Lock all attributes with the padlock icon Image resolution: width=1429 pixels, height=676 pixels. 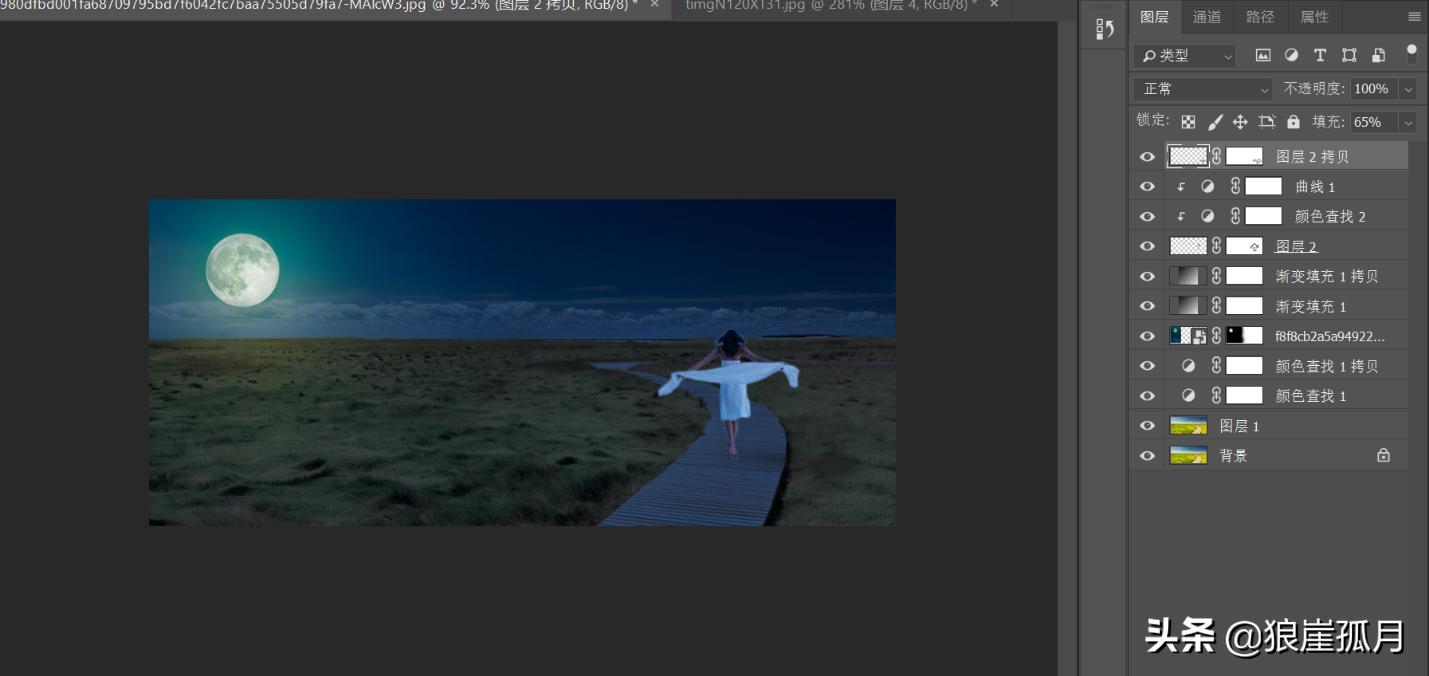(1294, 122)
